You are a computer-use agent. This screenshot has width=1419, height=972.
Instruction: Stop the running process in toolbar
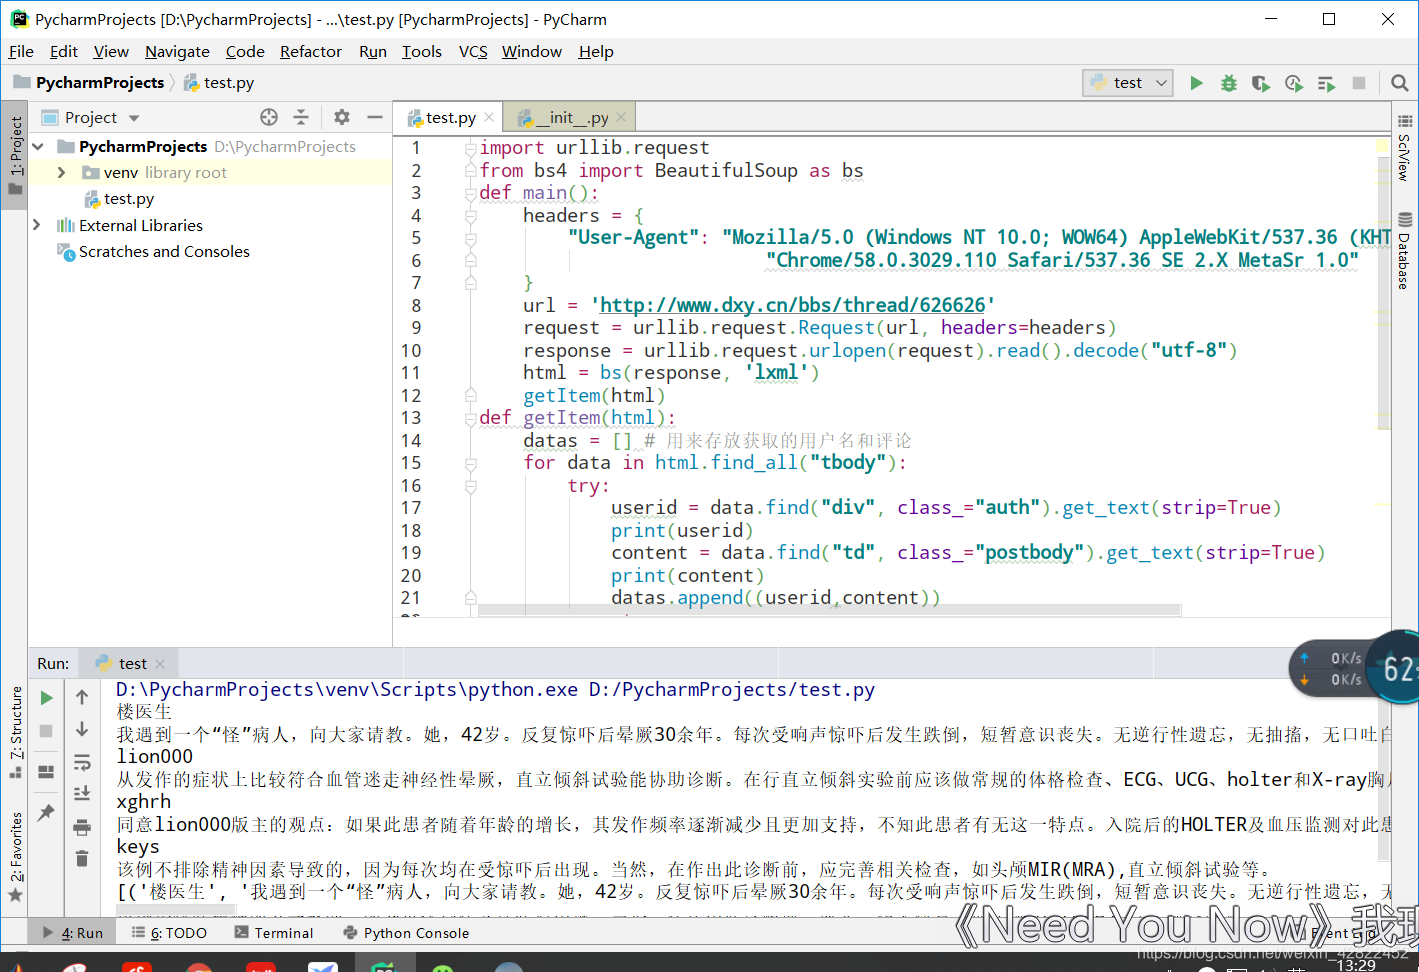1359,83
